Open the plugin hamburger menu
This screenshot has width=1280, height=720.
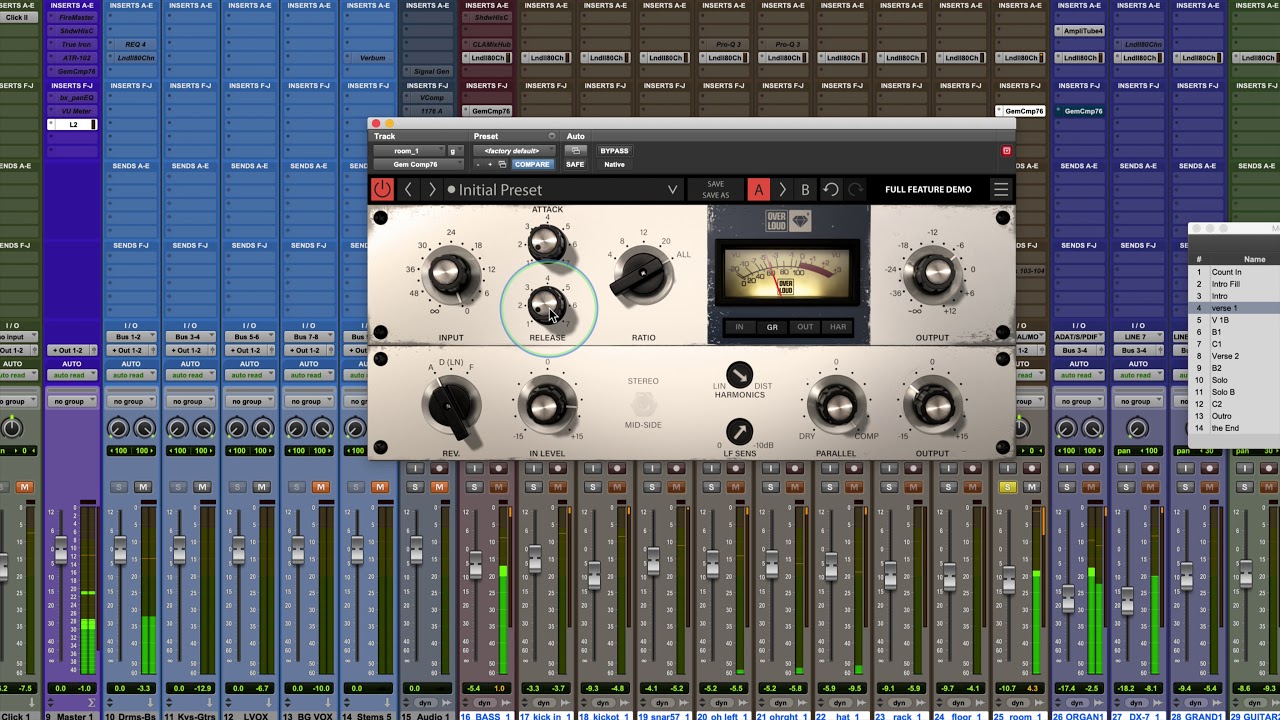(1000, 189)
